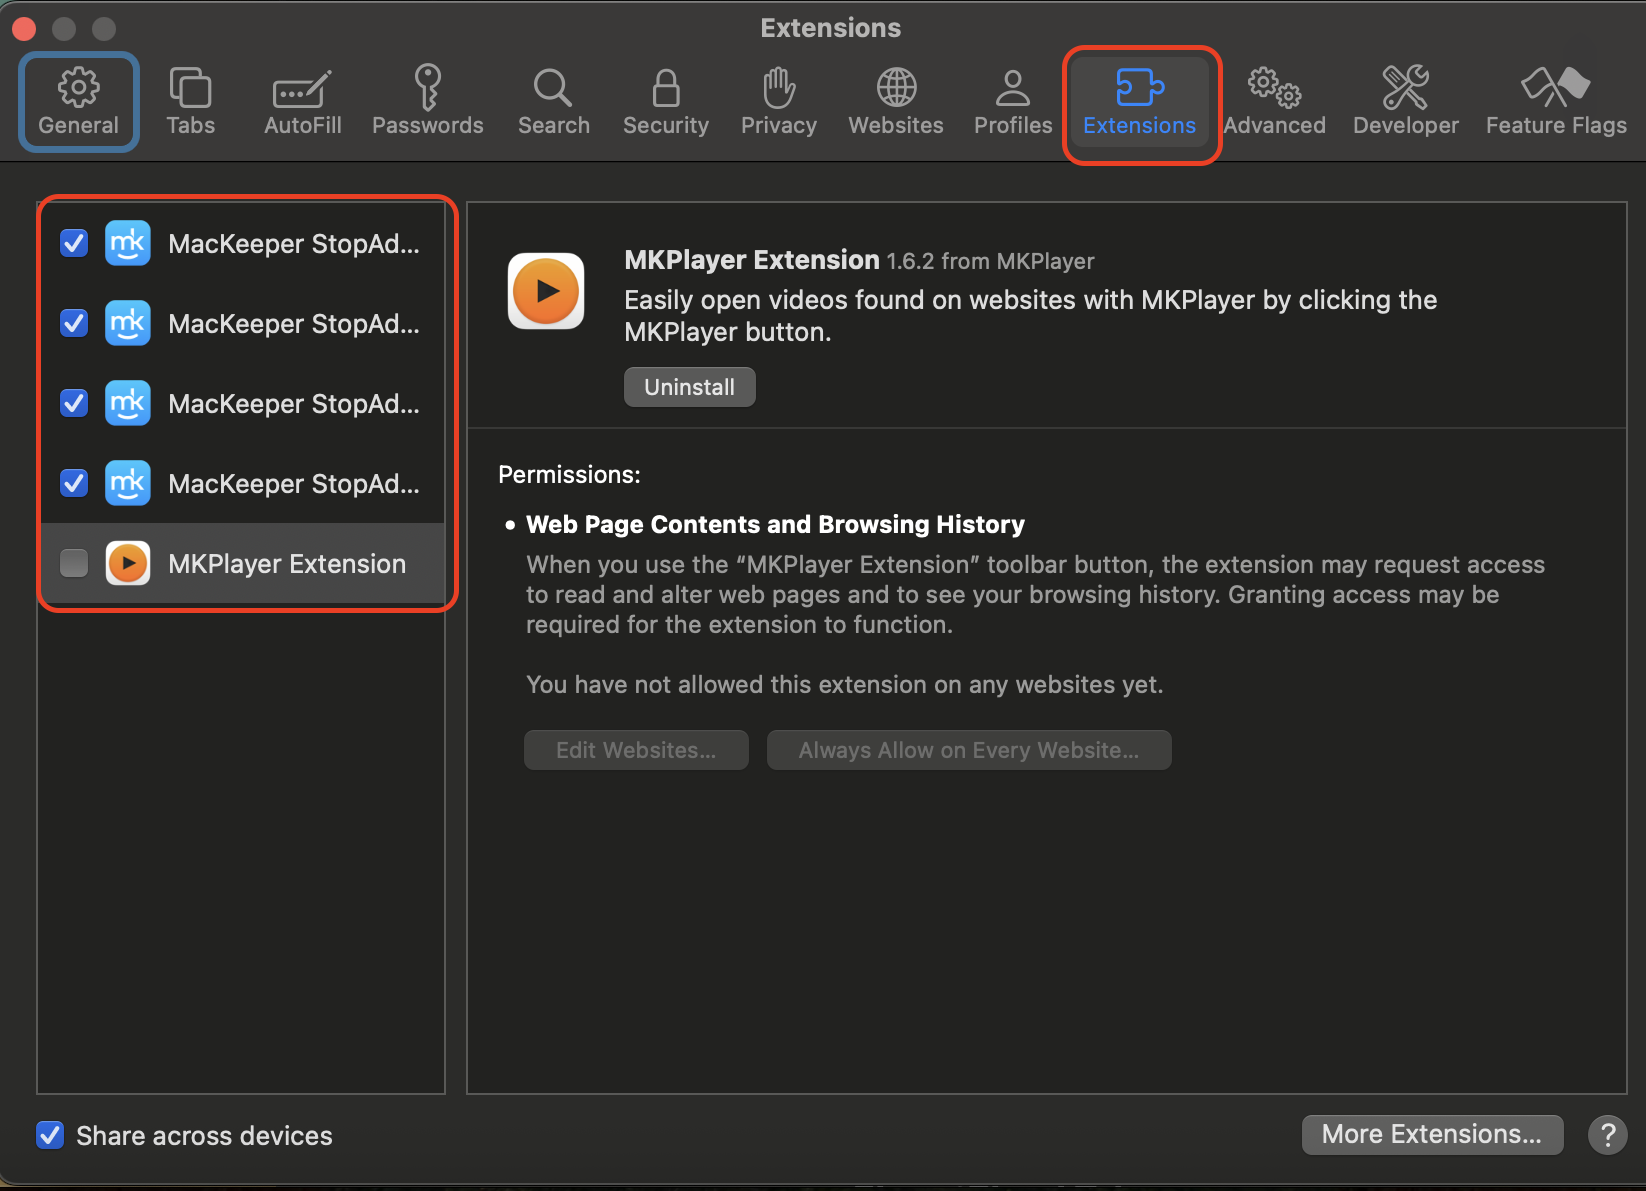Open the Search preferences
The height and width of the screenshot is (1191, 1646).
click(x=553, y=100)
